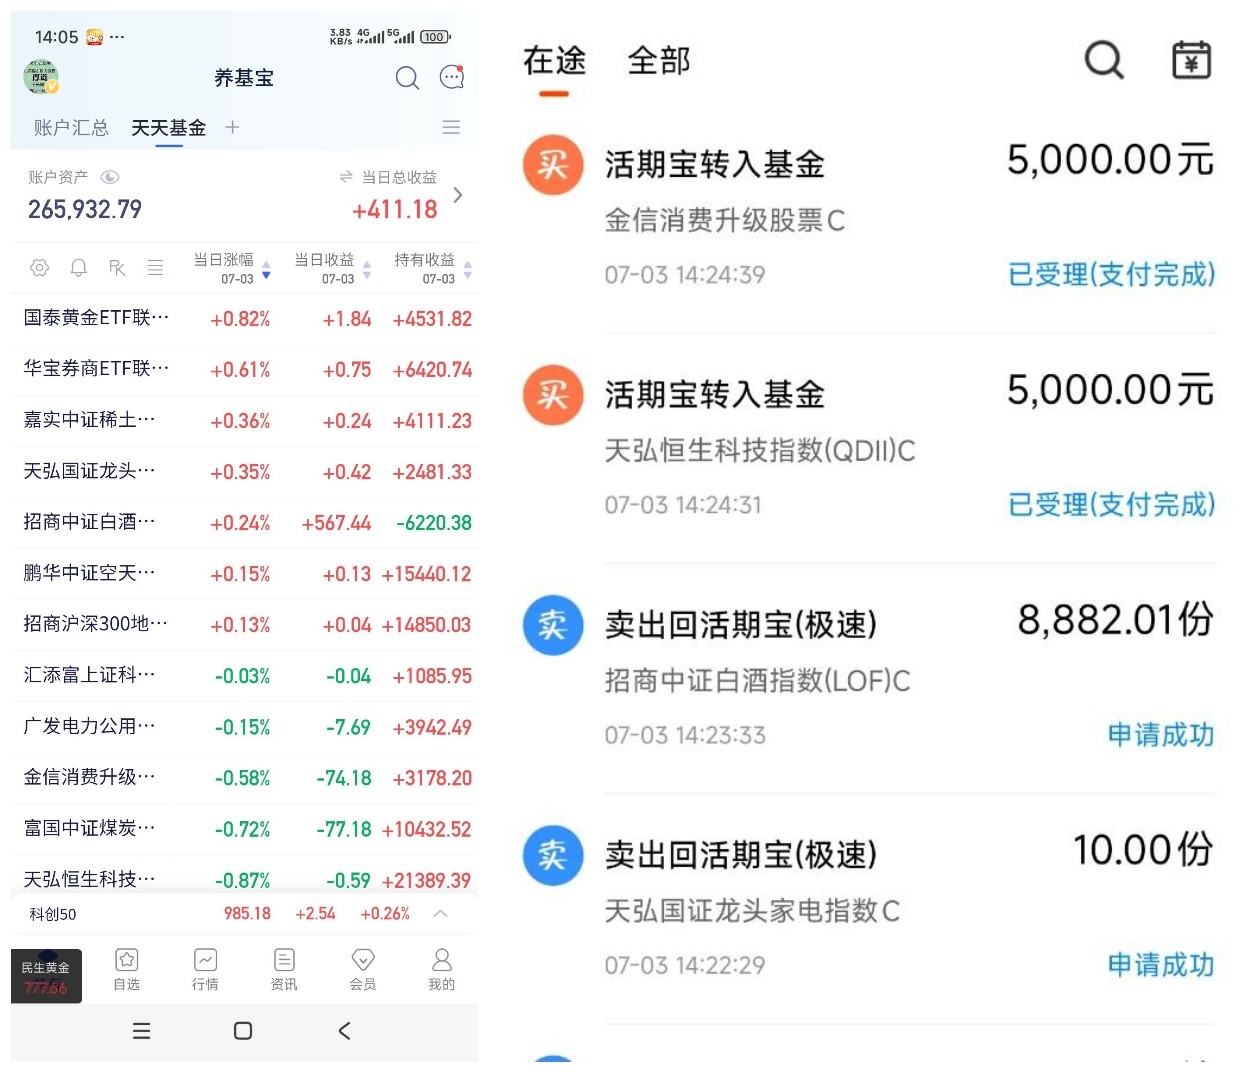Open 招商中证白酒 fund row
Screen dimensions: 1258x1072
(245, 522)
